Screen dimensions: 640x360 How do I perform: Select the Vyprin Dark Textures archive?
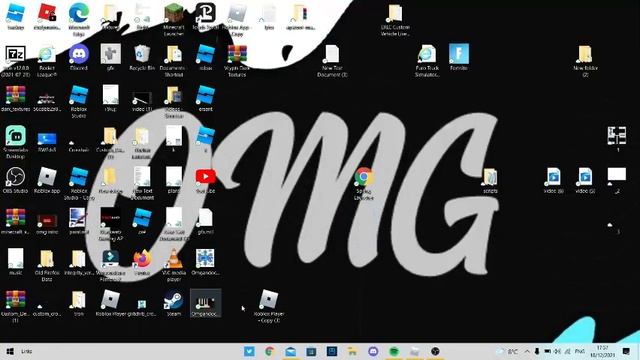pyautogui.click(x=237, y=60)
